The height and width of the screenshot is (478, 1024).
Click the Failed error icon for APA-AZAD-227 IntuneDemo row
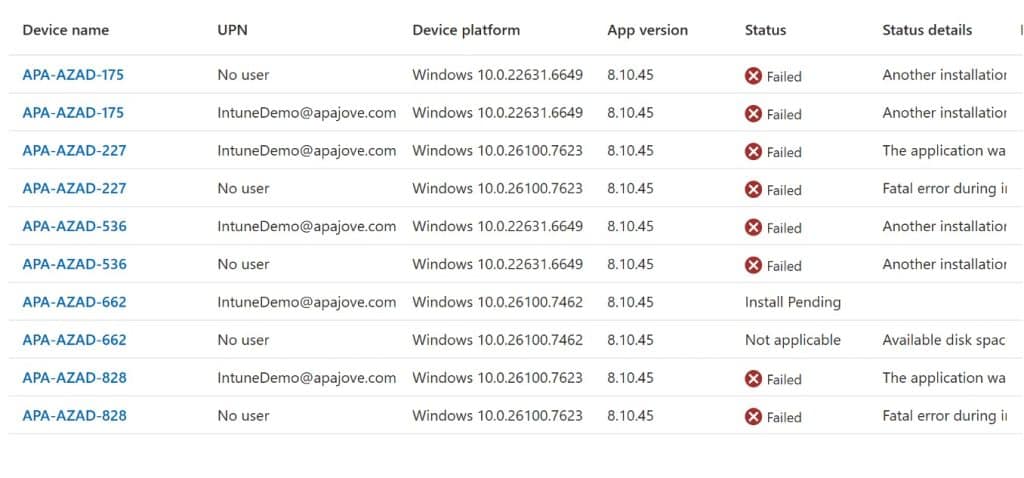click(x=753, y=152)
